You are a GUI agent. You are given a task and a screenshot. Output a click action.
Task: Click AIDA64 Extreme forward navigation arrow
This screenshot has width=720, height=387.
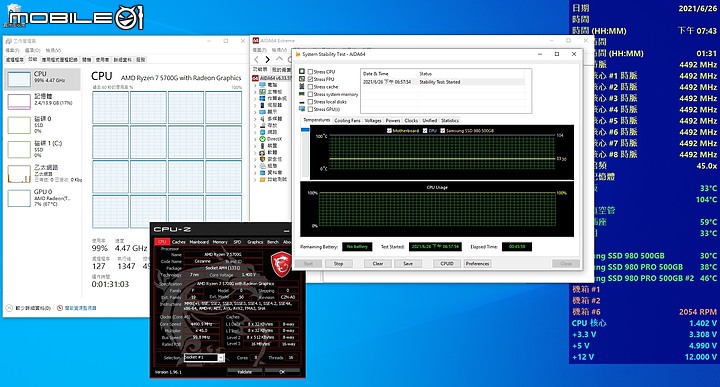coord(268,59)
